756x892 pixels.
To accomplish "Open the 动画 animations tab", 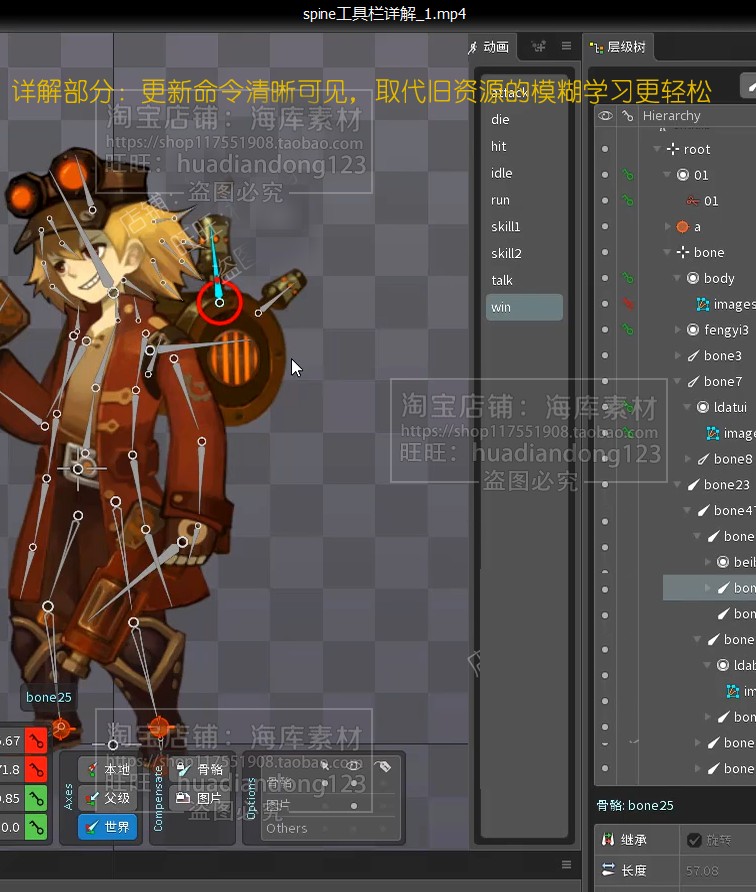I will tap(489, 47).
